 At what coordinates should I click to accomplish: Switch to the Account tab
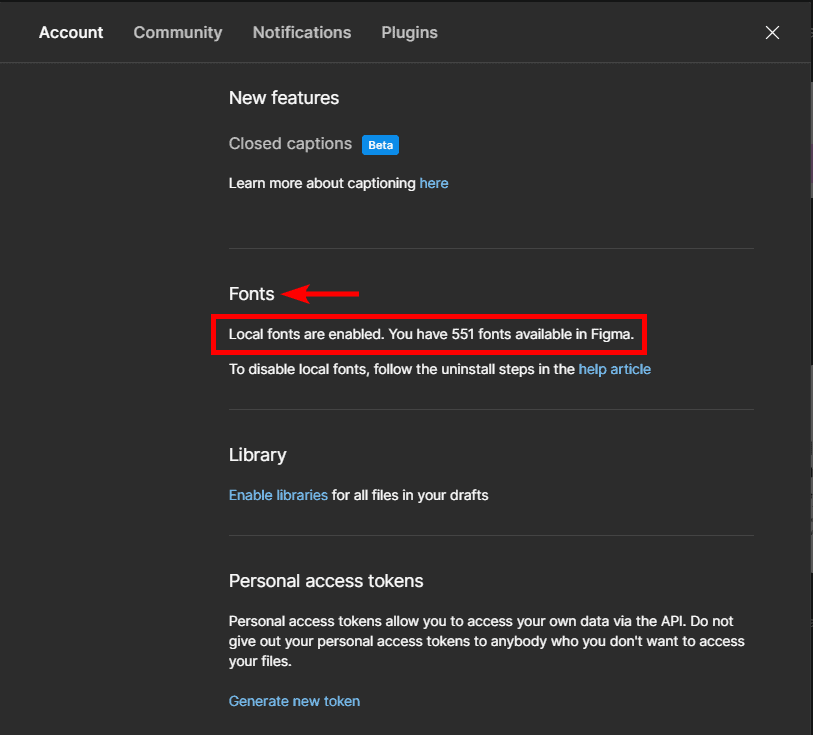click(71, 33)
